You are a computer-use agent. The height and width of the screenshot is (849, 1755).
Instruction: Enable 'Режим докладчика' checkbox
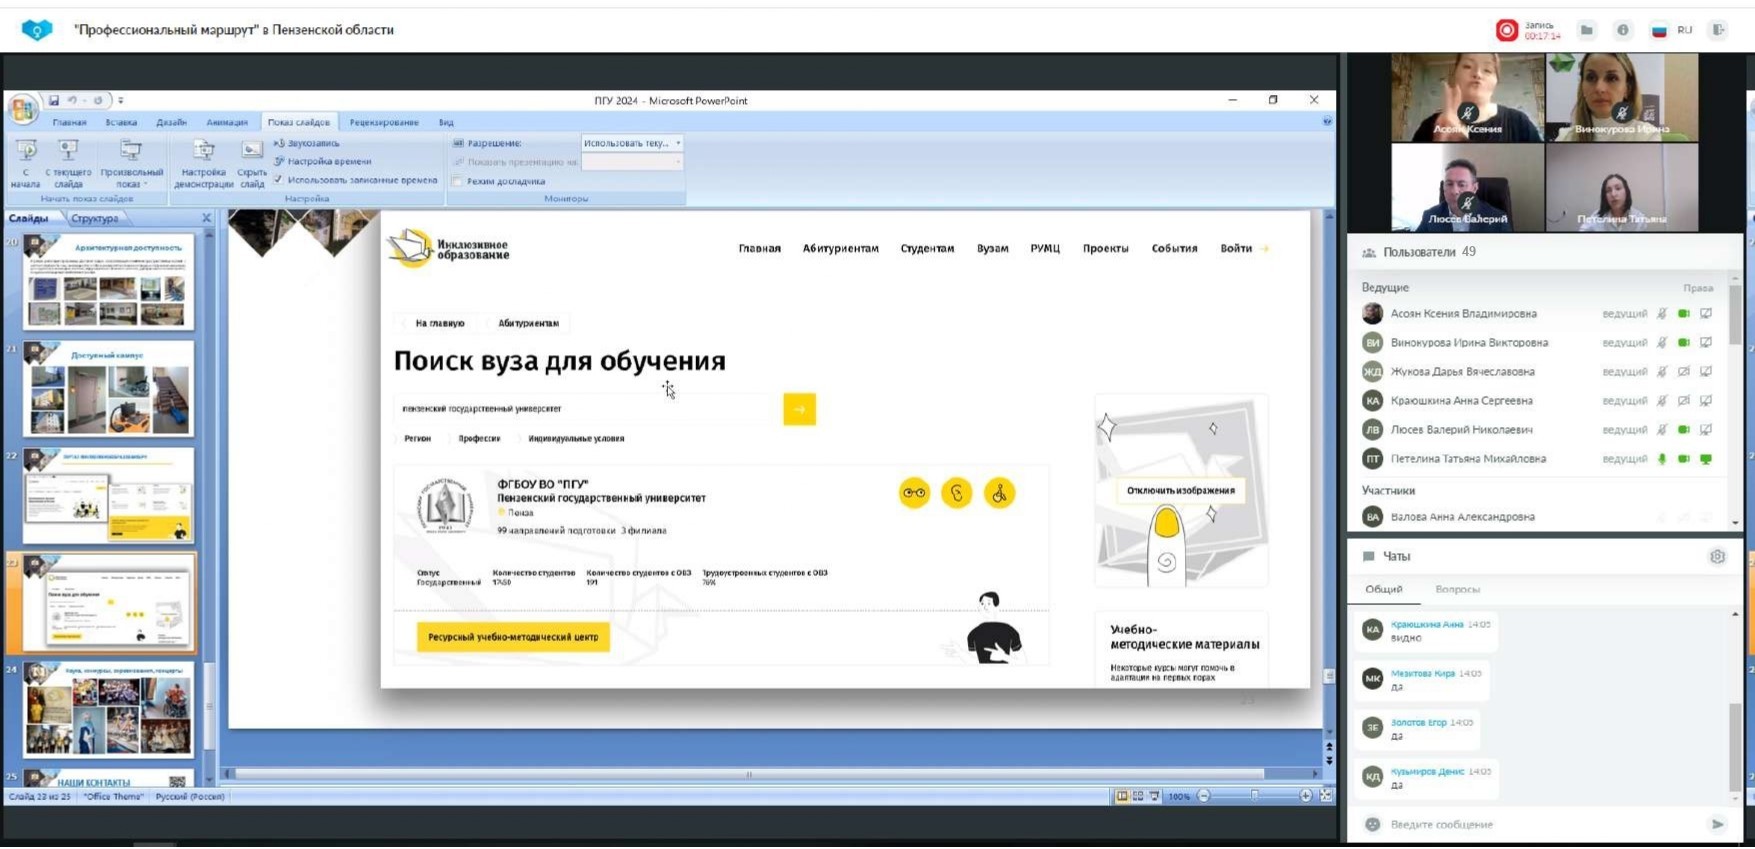458,182
